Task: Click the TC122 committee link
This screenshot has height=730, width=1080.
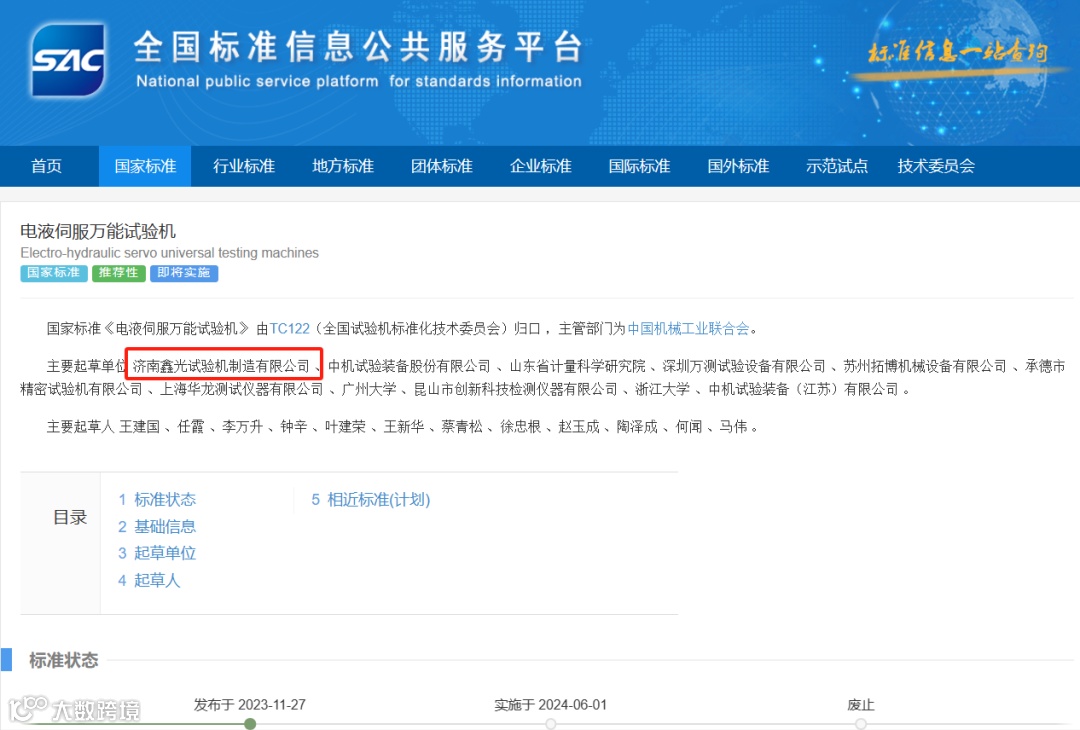Action: 290,328
